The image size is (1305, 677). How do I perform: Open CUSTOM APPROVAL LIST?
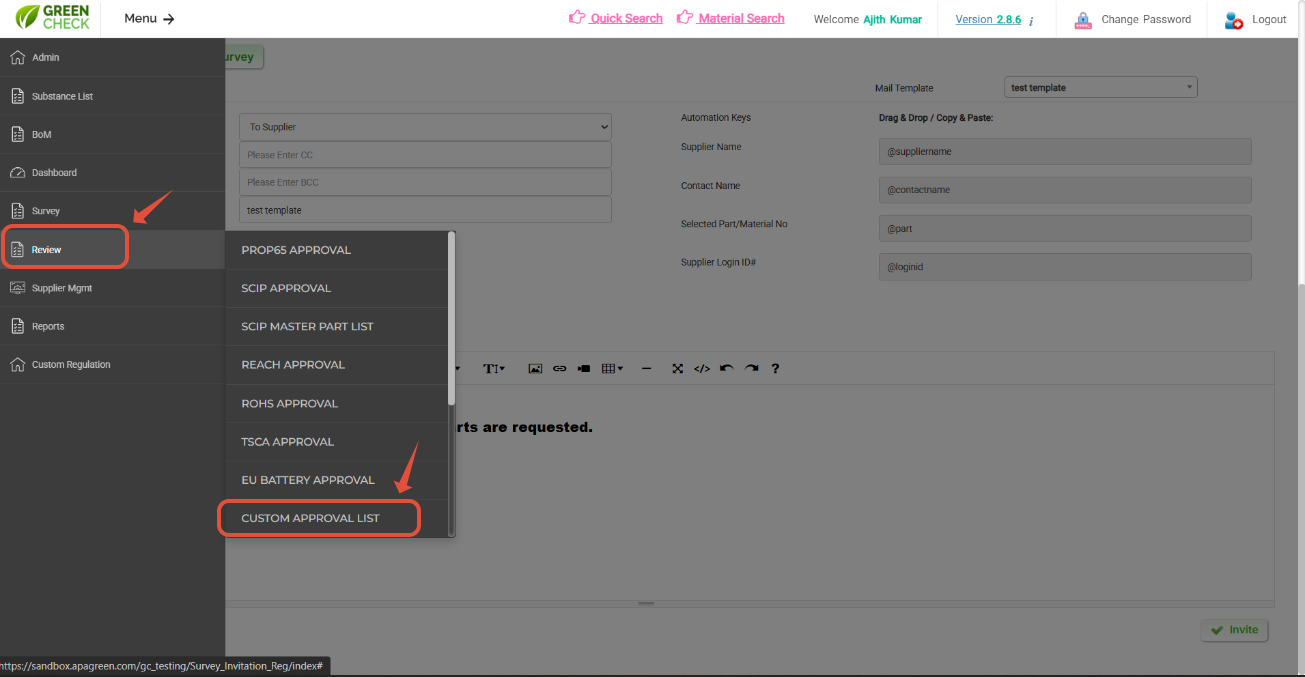pos(337,518)
